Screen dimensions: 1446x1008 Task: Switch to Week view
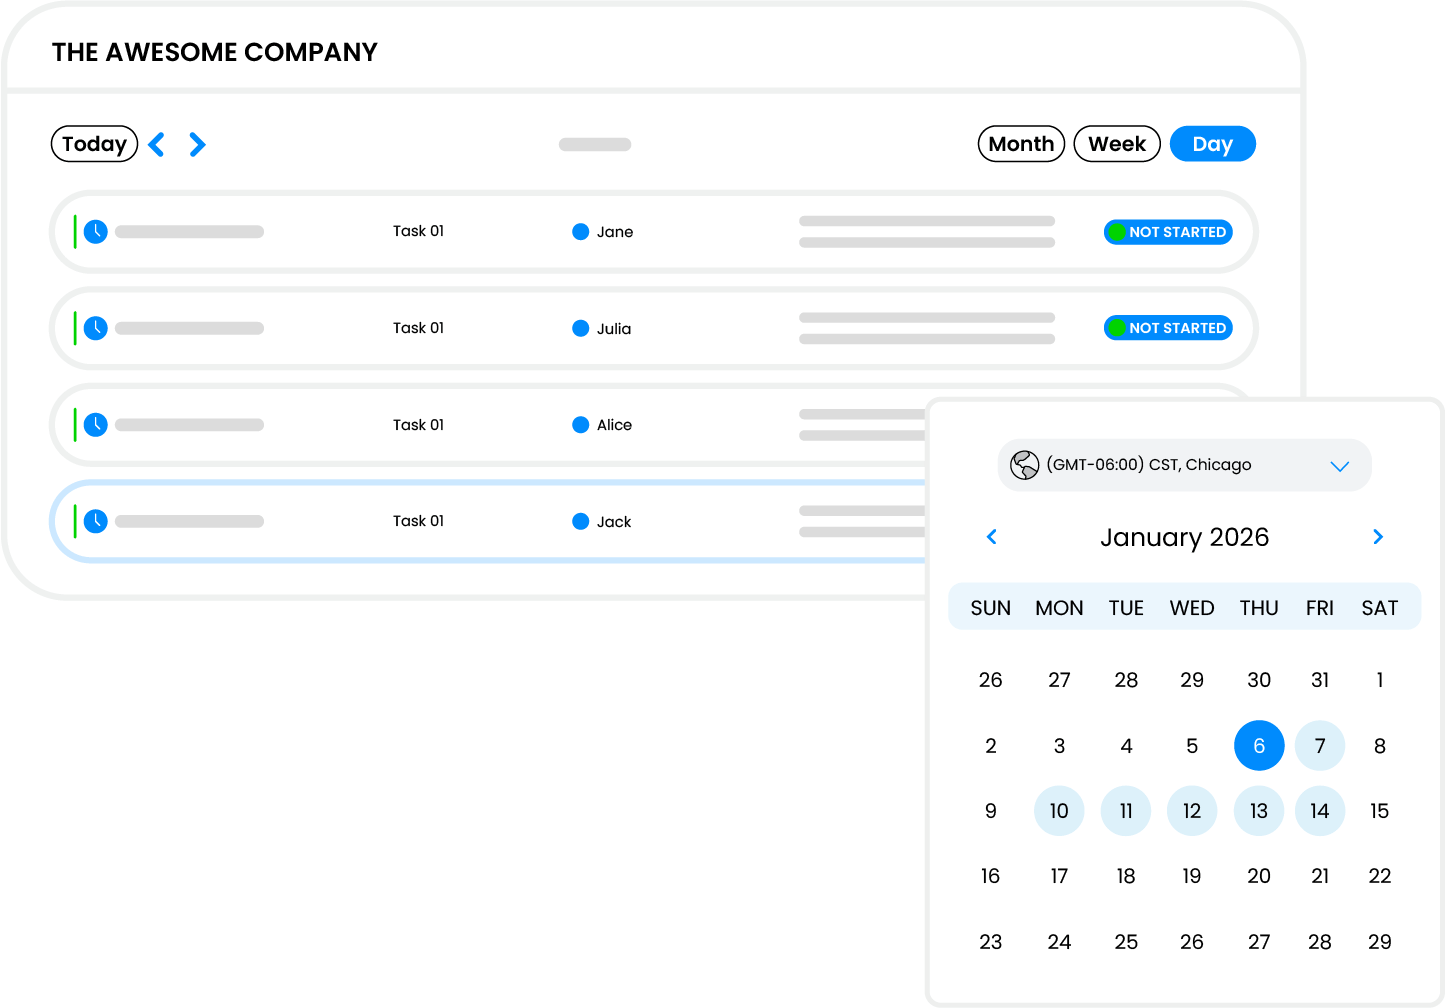1116,144
